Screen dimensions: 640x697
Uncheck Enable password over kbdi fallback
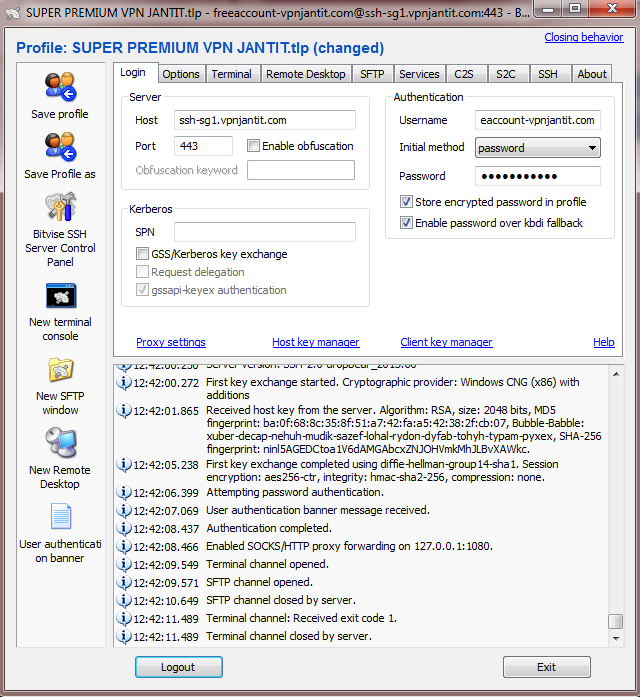click(406, 223)
